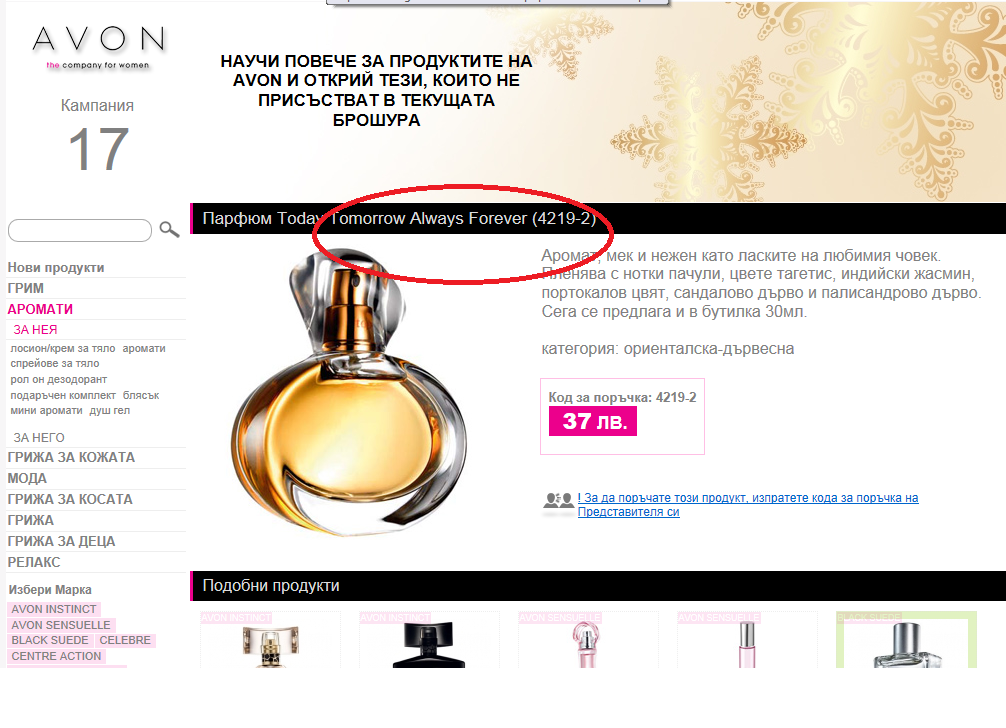Expand the ЗА НЕЯ subcategory
The image size is (1006, 728).
click(35, 330)
